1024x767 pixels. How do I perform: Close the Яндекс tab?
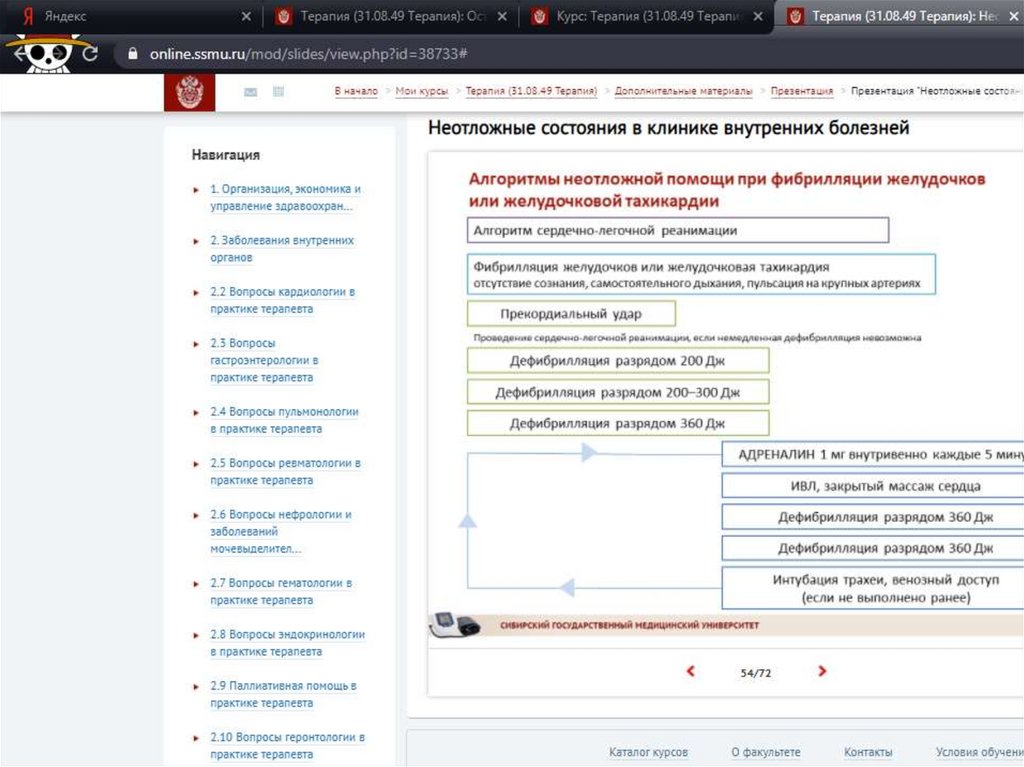pyautogui.click(x=246, y=16)
